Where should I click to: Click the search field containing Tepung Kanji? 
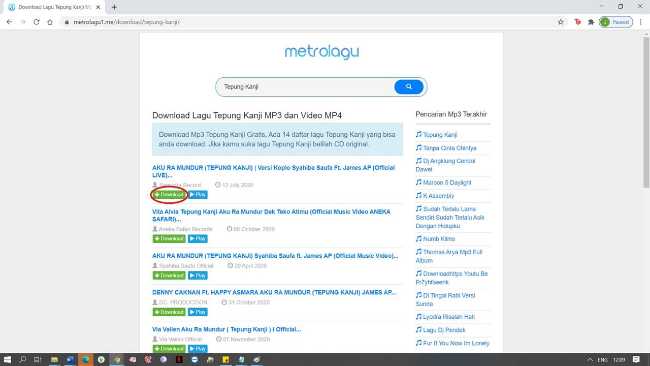pyautogui.click(x=305, y=87)
